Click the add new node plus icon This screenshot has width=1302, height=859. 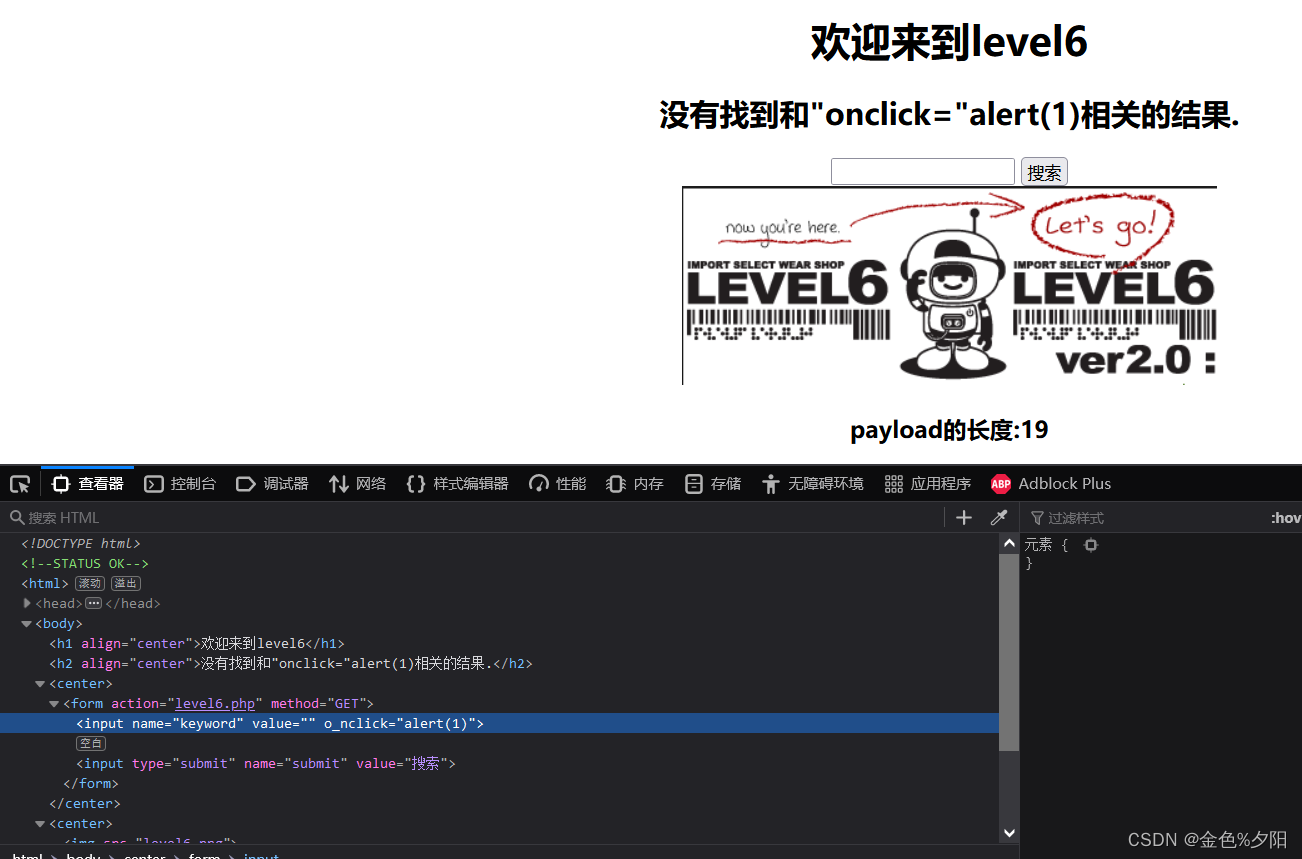pyautogui.click(x=964, y=517)
